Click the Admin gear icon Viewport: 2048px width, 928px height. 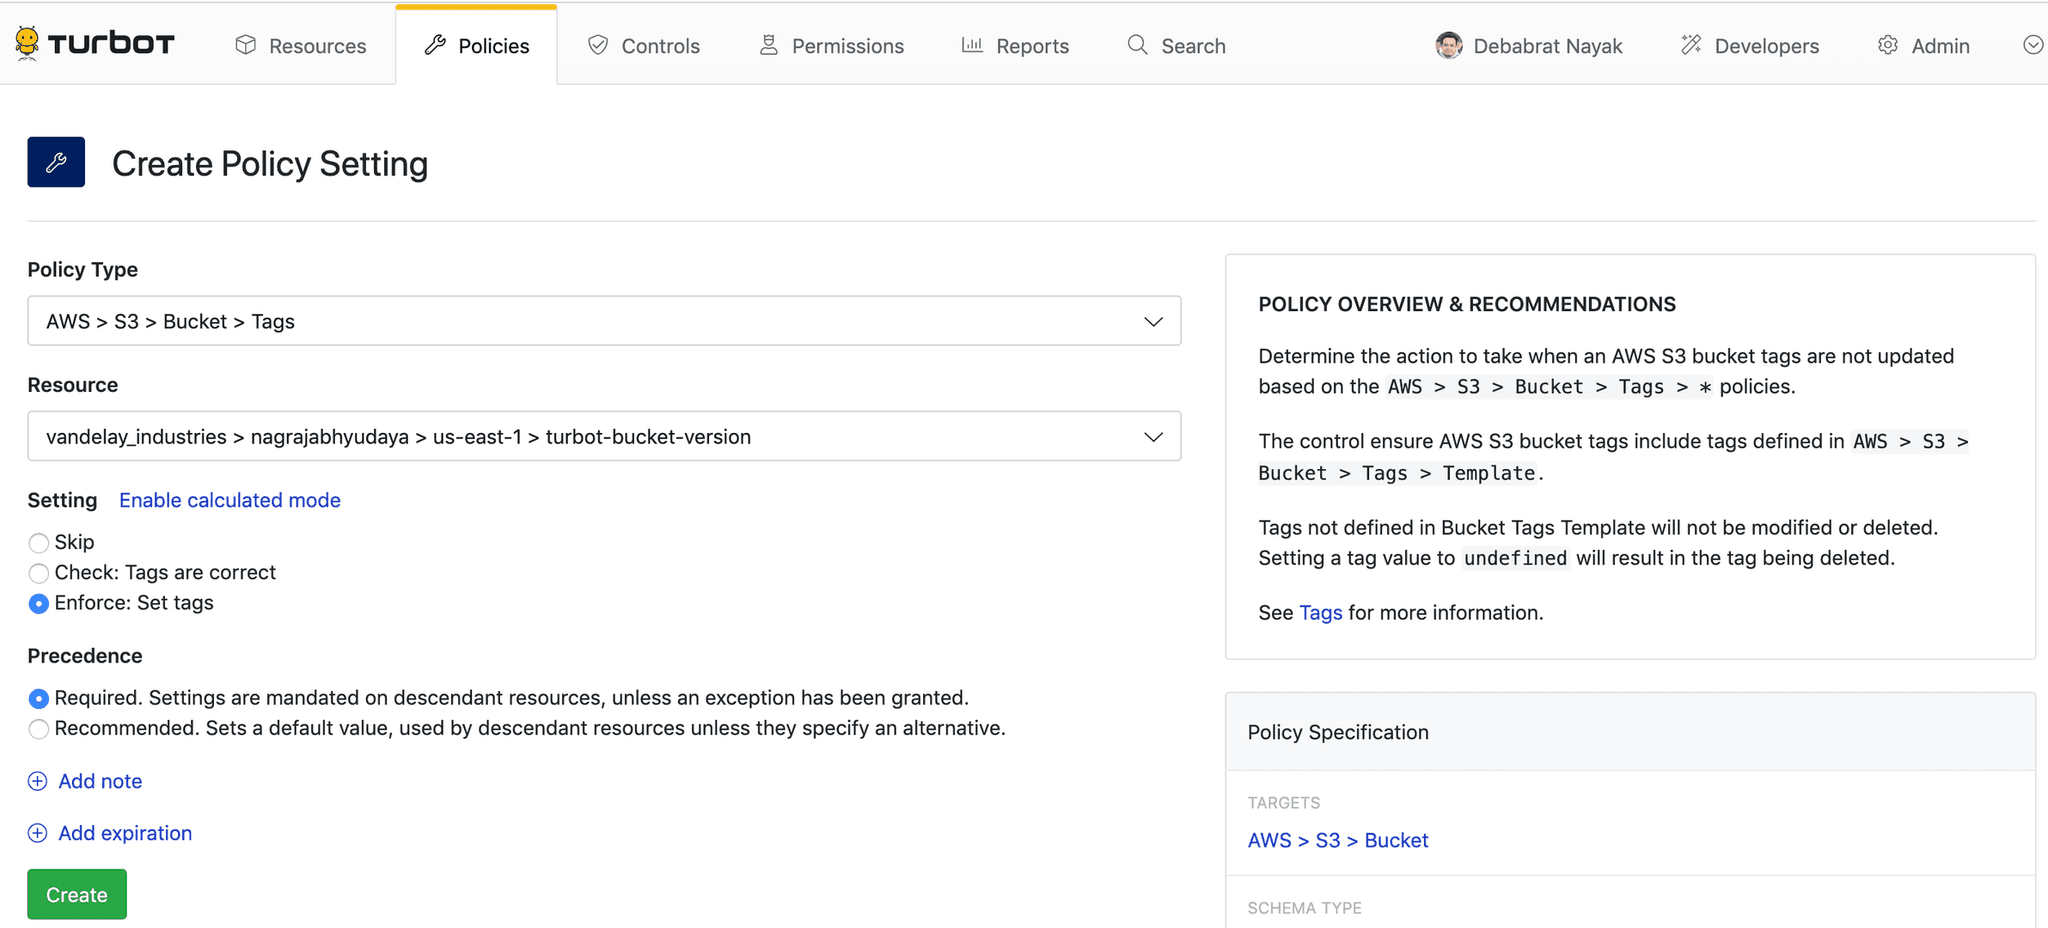click(x=1887, y=45)
